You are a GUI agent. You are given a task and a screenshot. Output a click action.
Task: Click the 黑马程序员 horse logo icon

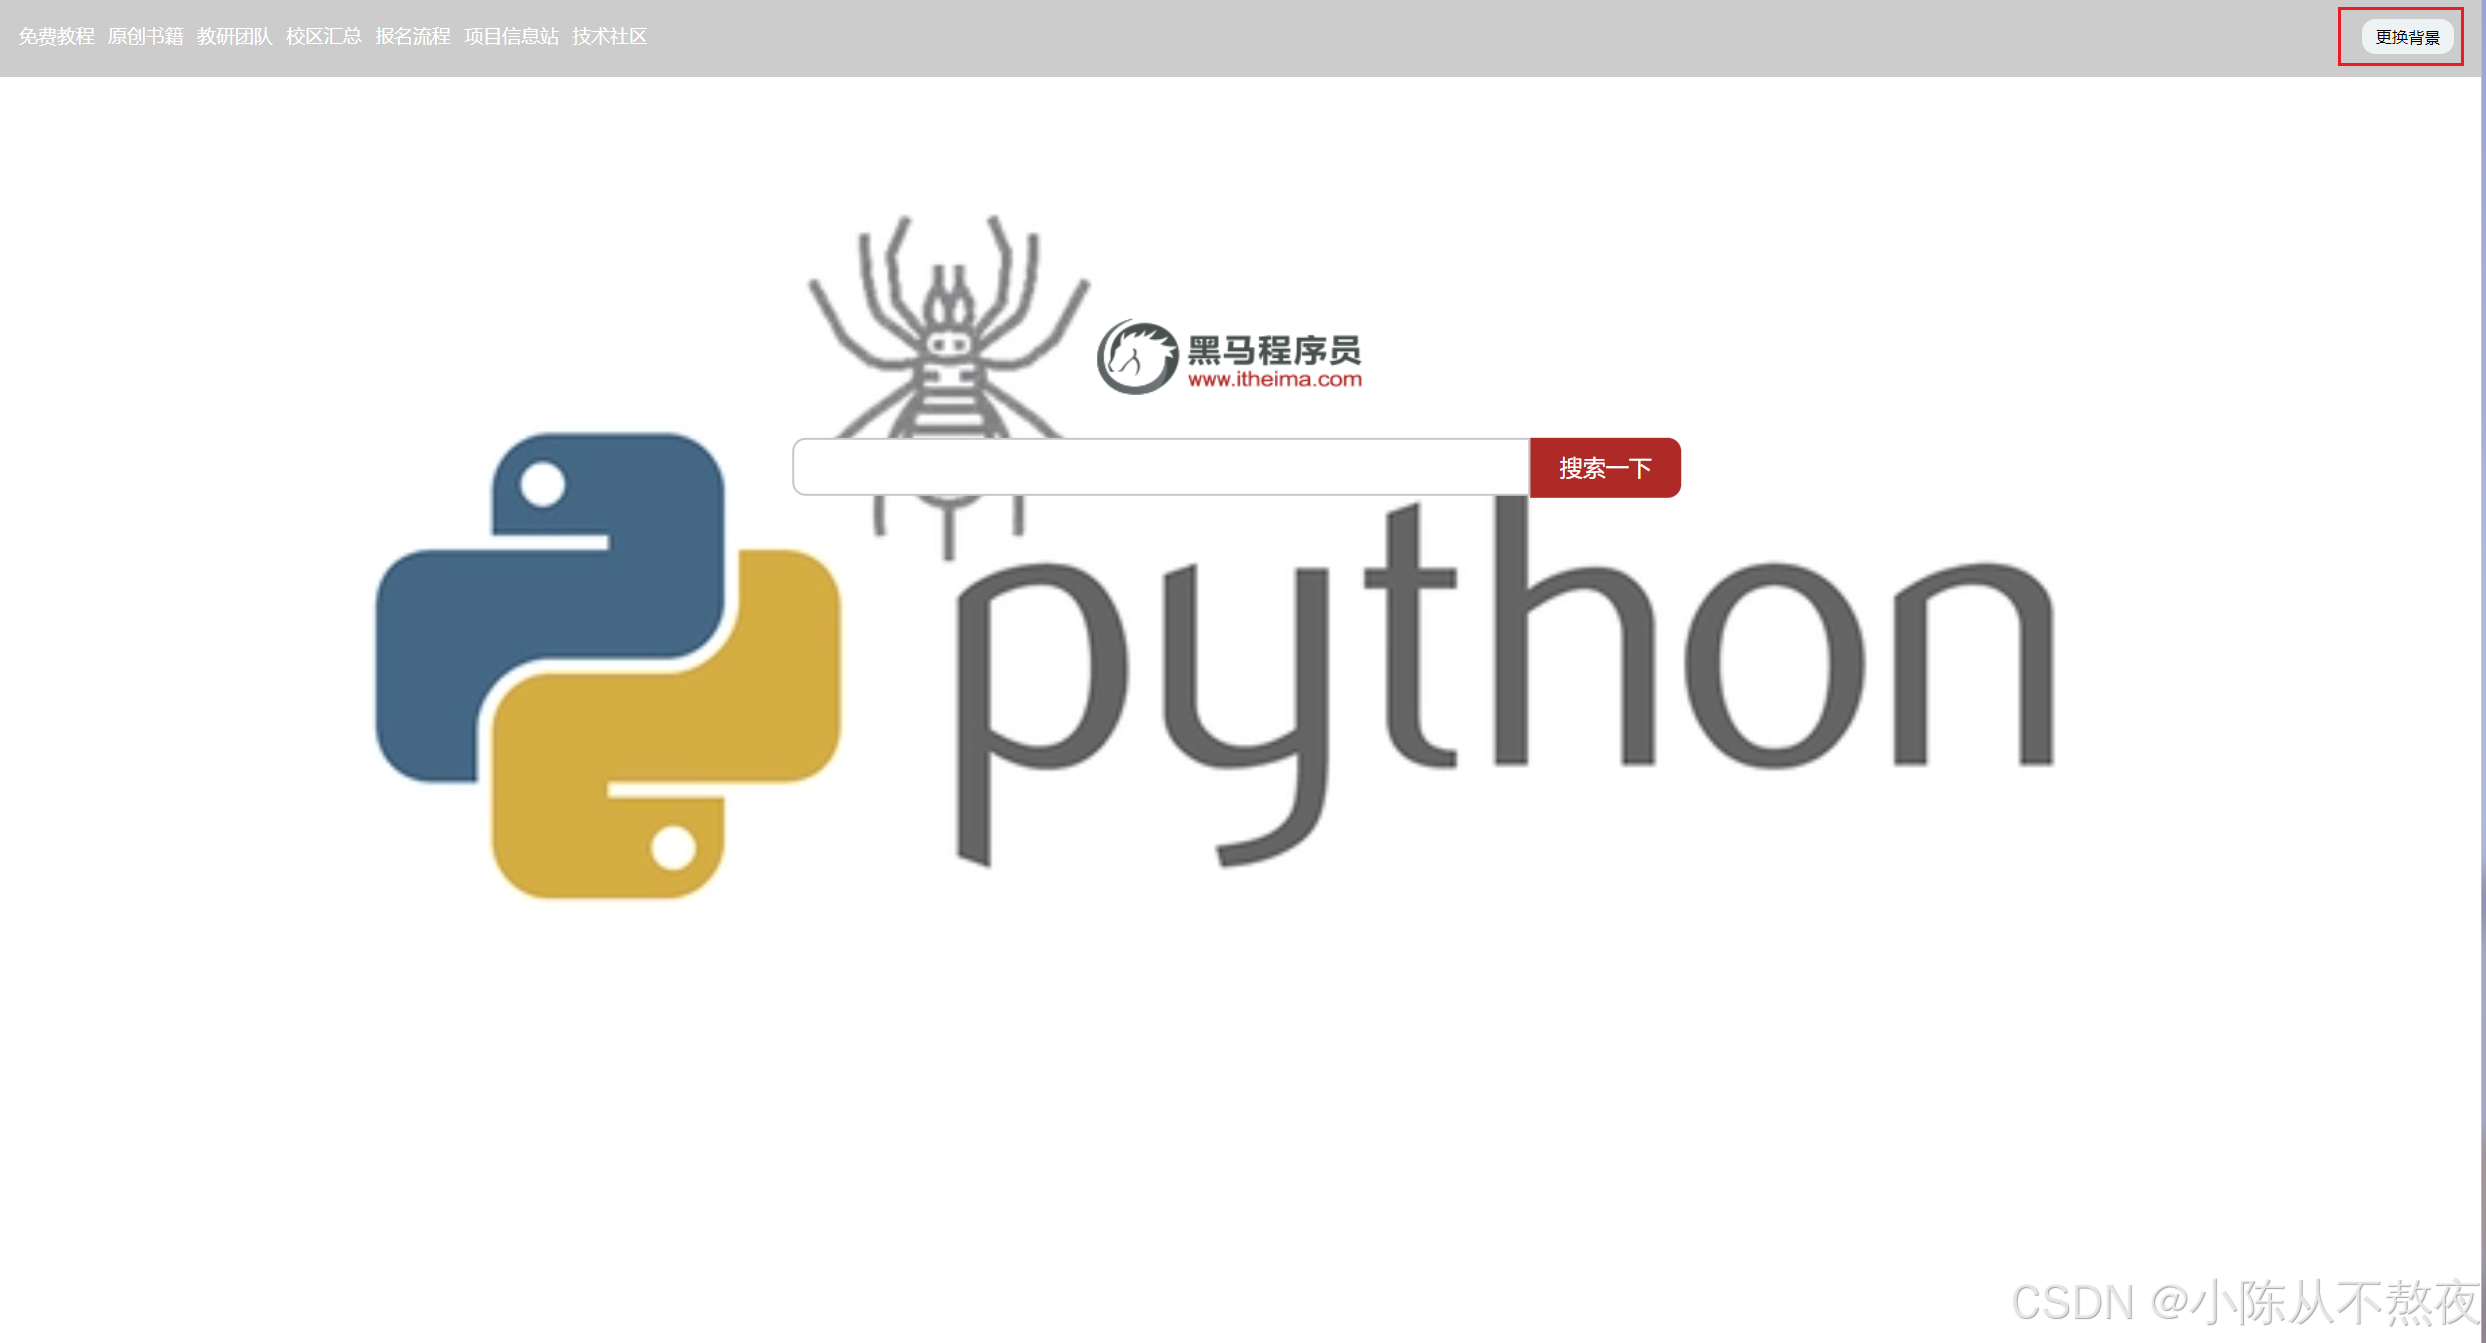point(1137,357)
